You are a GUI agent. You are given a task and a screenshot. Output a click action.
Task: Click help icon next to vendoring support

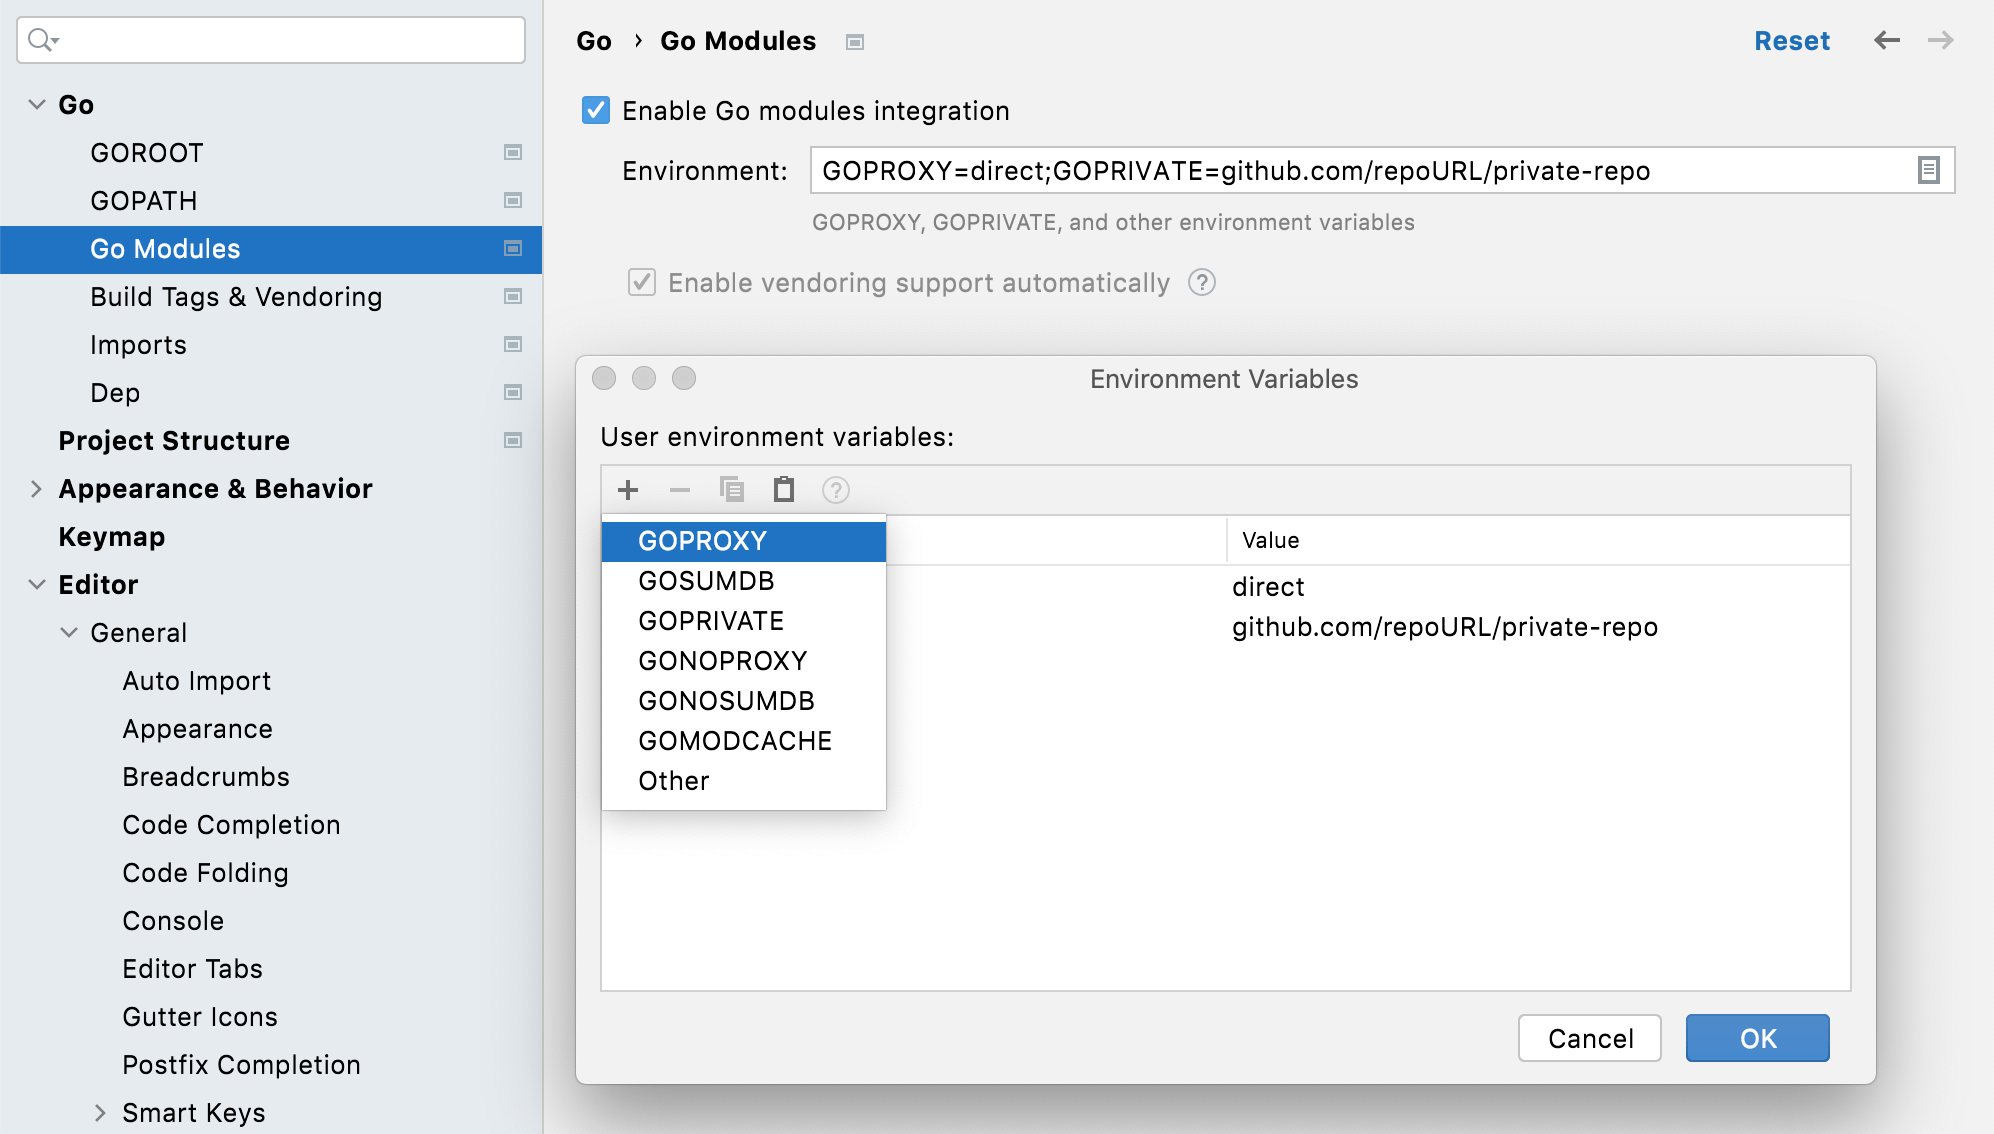click(x=1202, y=283)
